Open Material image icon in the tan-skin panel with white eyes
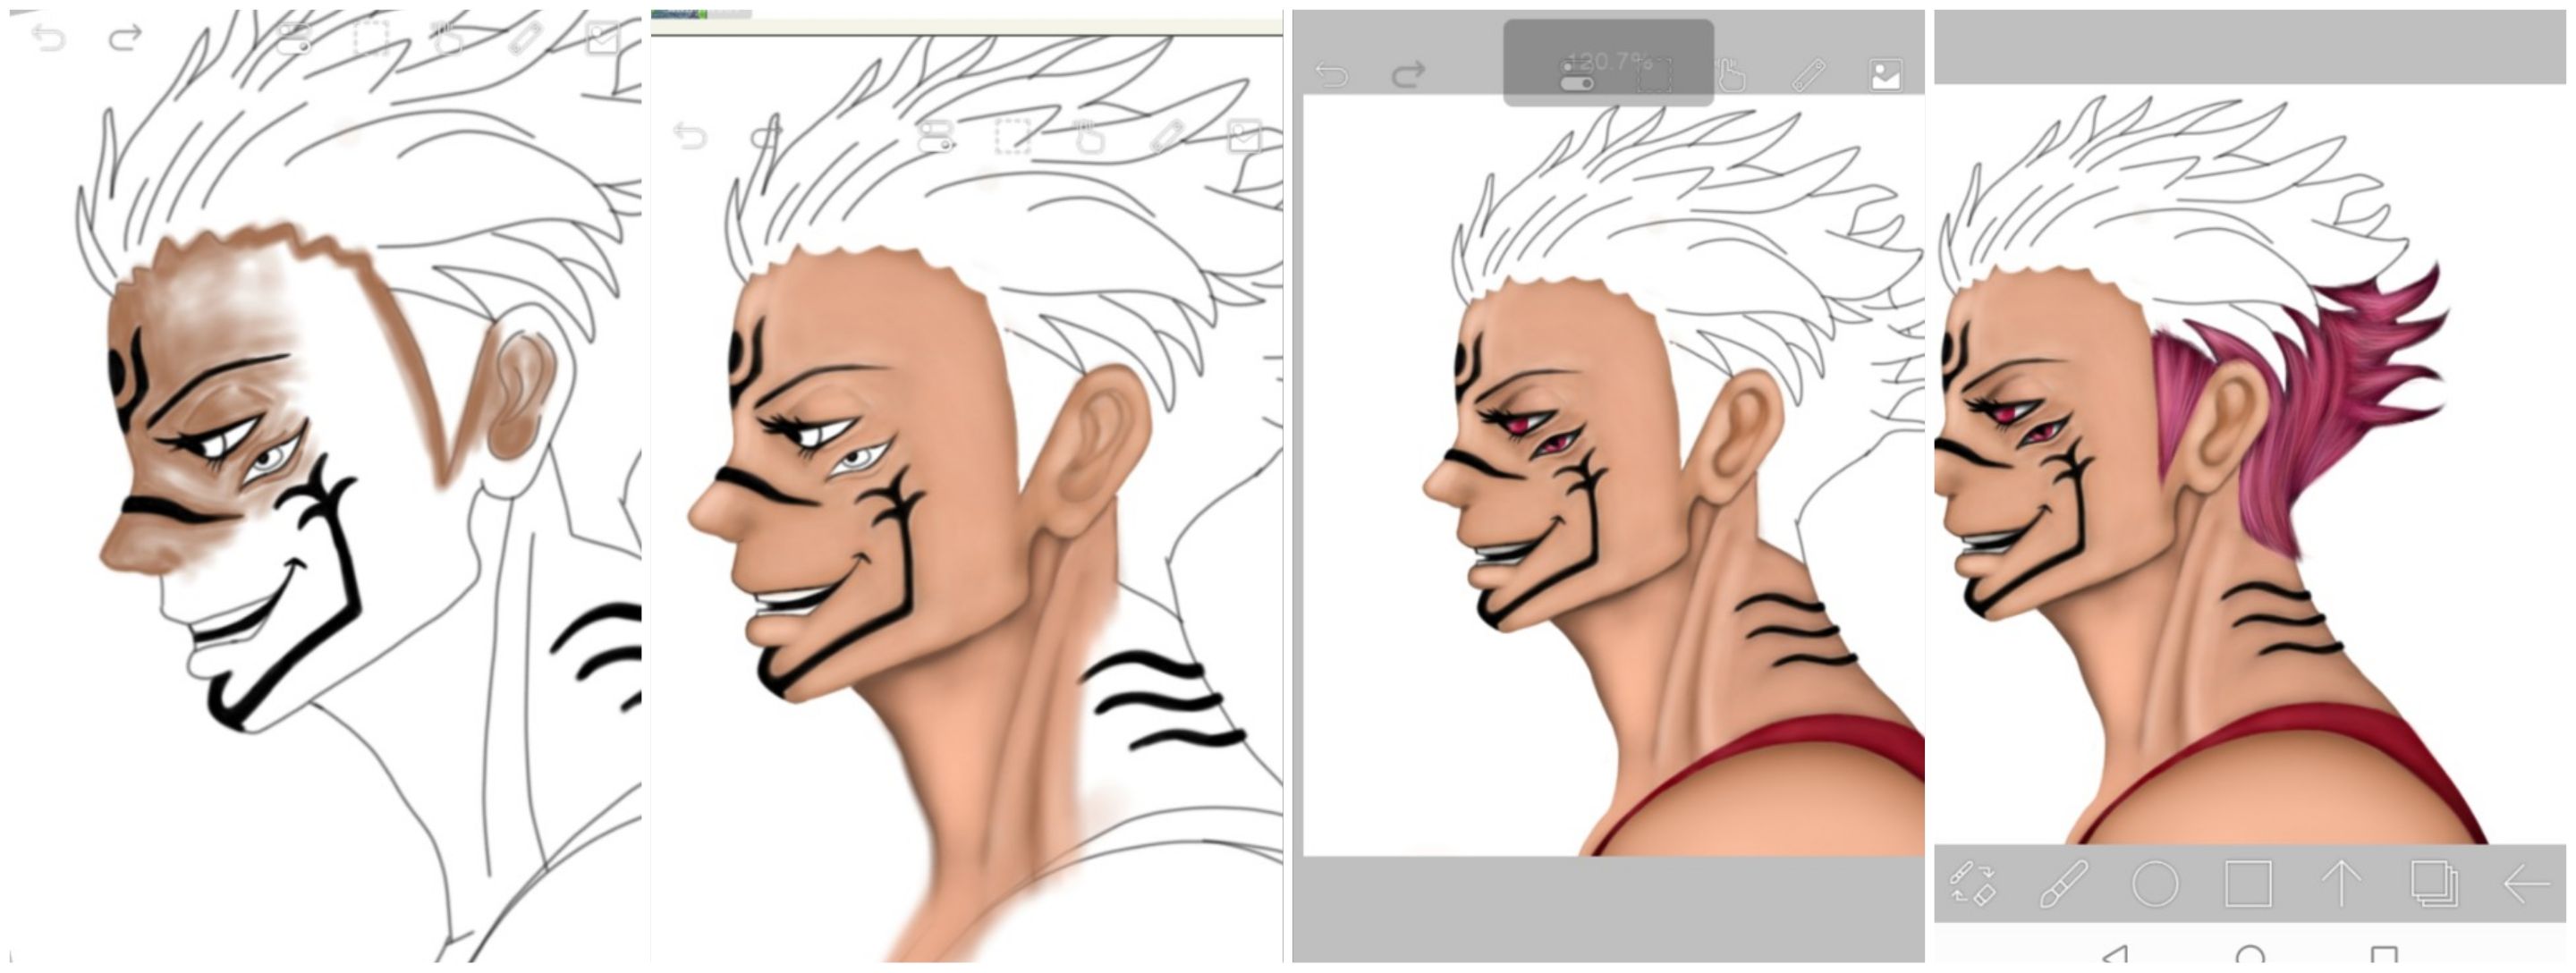Image resolution: width=2576 pixels, height=973 pixels. click(x=1245, y=135)
